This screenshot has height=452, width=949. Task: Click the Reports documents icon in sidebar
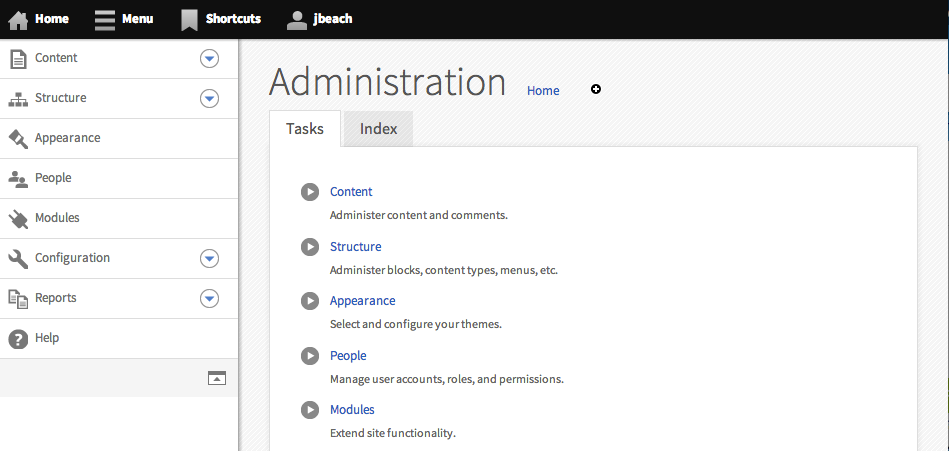click(18, 298)
